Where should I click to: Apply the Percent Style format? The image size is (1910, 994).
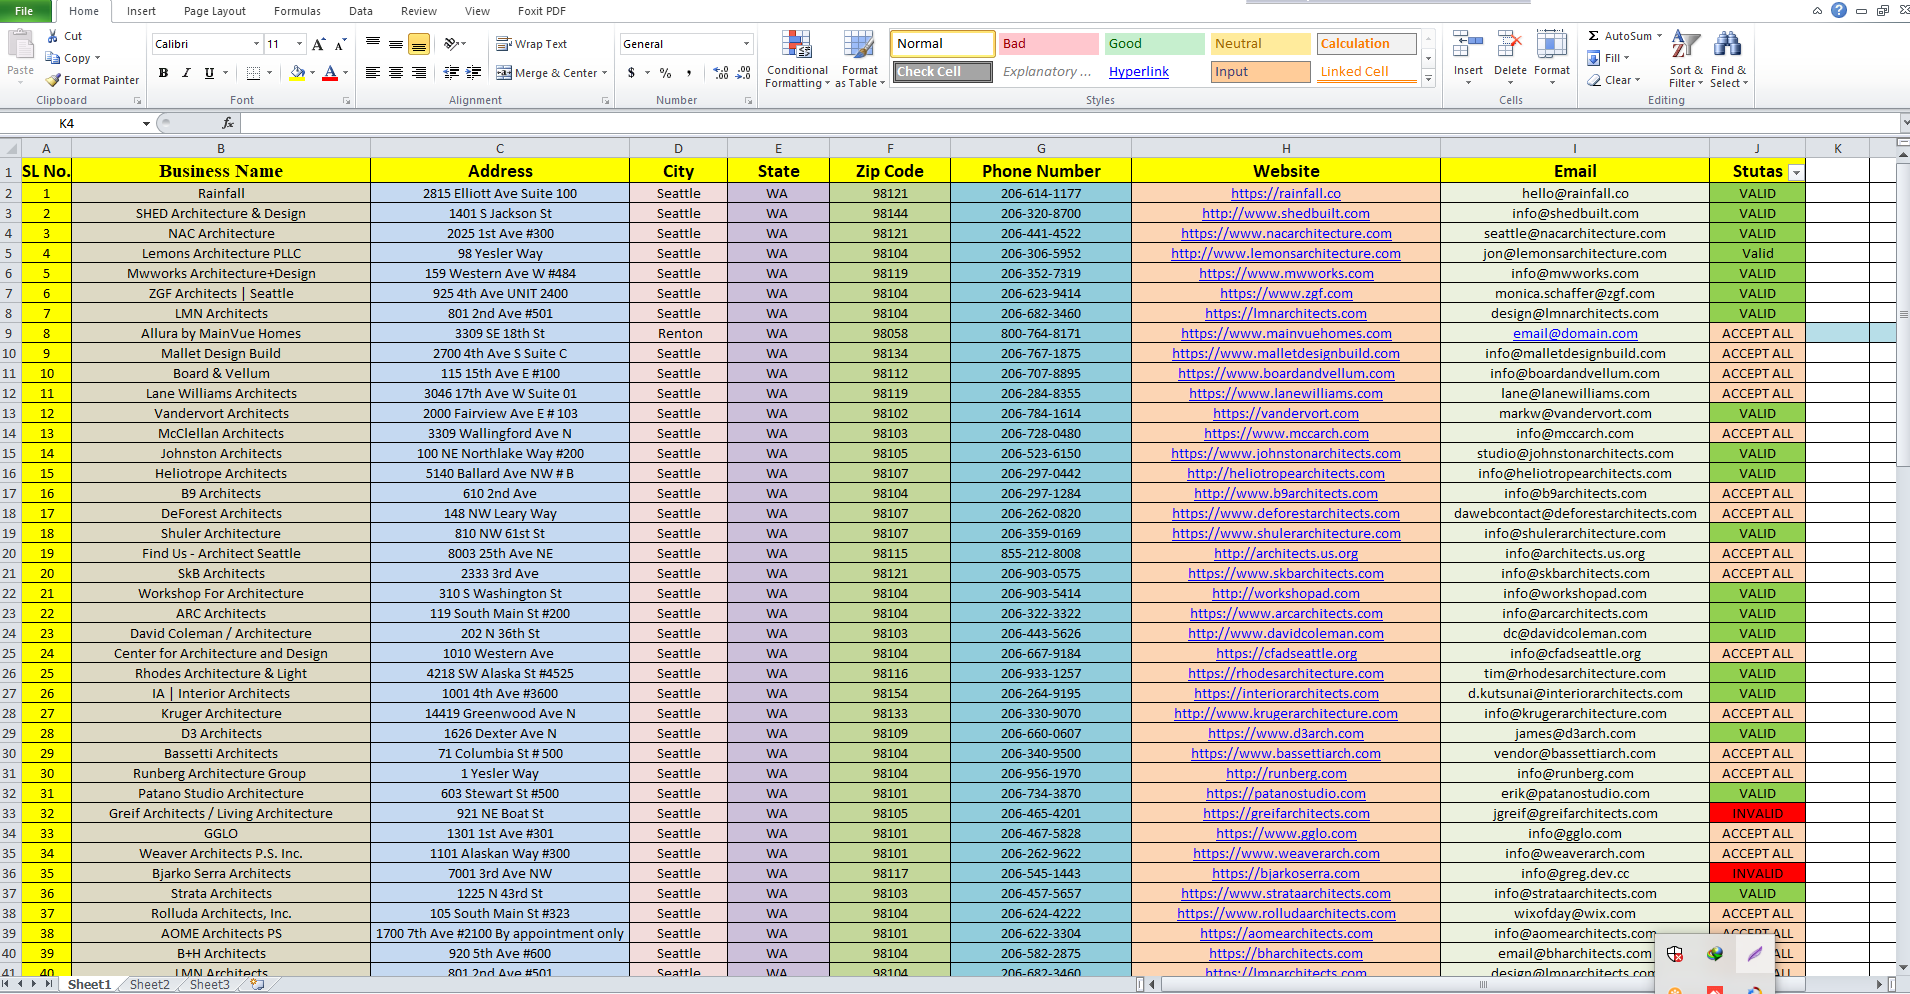pyautogui.click(x=664, y=73)
